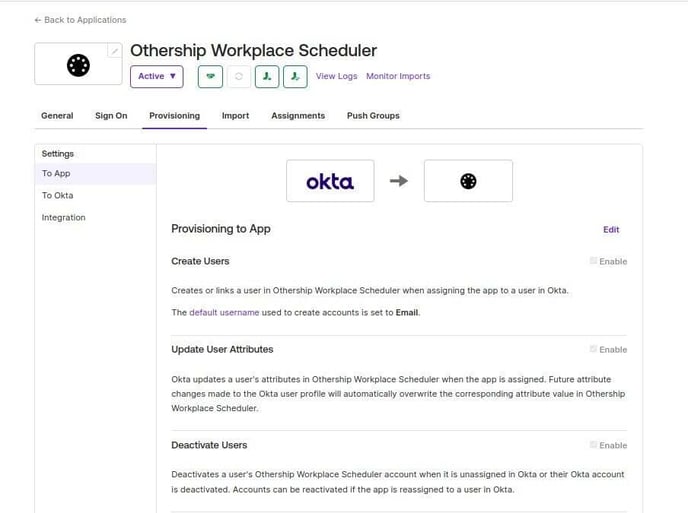Click the Deactivate Users heading

[x=209, y=445]
